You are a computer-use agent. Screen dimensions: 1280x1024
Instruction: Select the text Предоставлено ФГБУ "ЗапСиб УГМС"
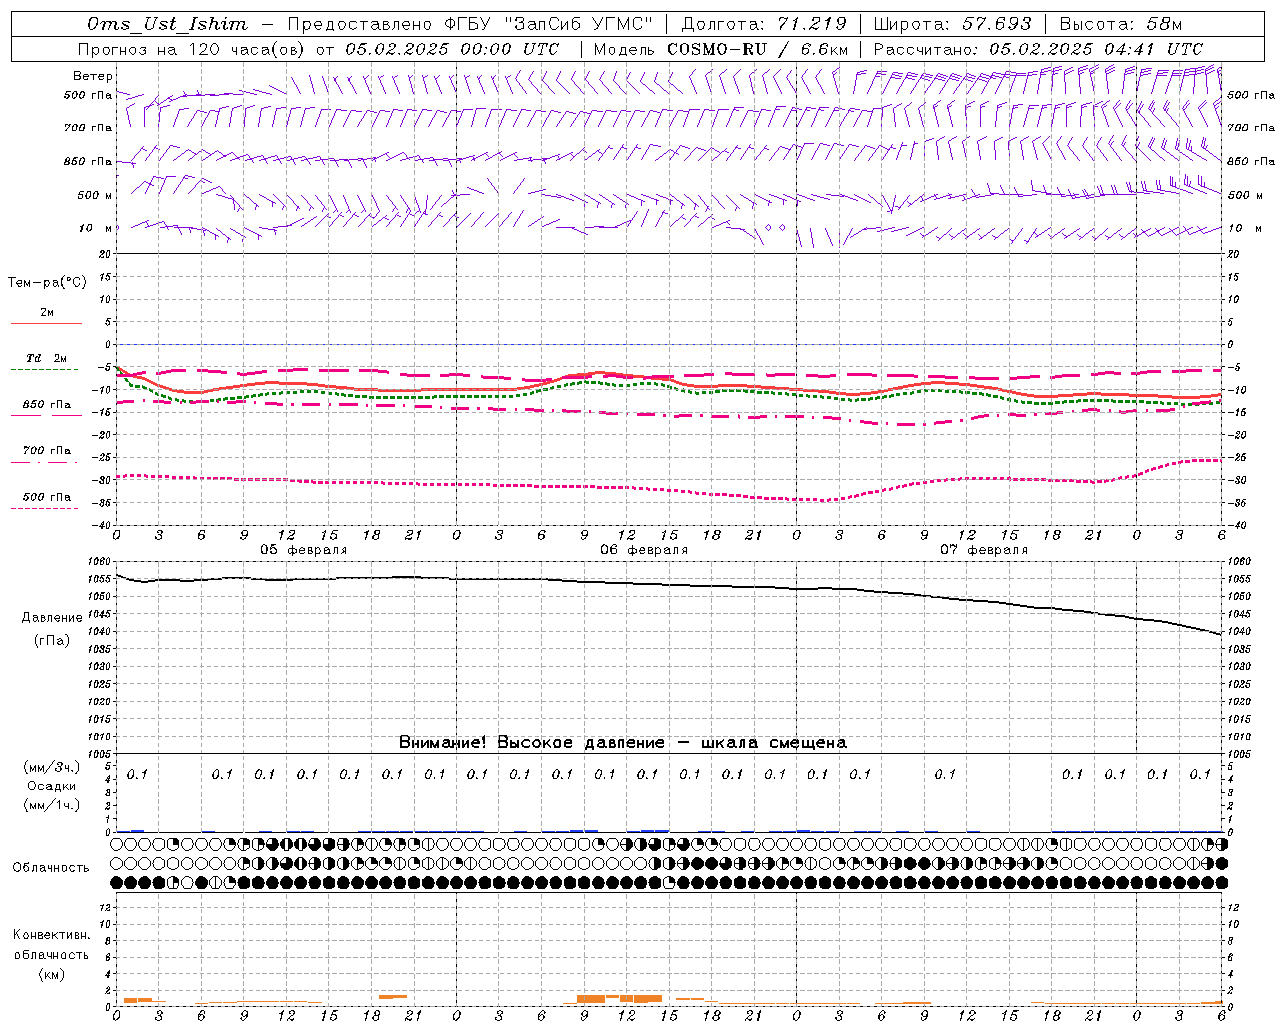(468, 24)
